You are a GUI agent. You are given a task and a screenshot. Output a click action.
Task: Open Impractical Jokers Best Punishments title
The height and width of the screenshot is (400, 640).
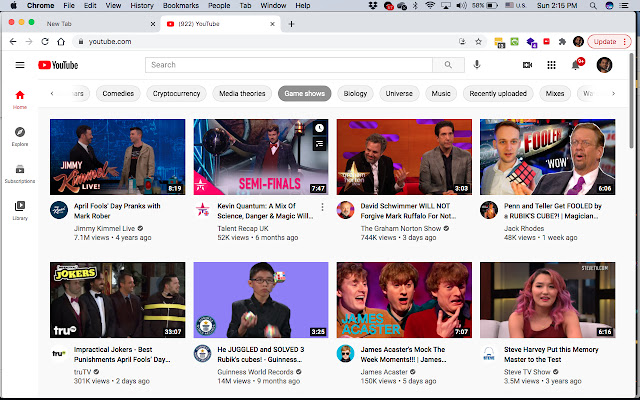(122, 355)
